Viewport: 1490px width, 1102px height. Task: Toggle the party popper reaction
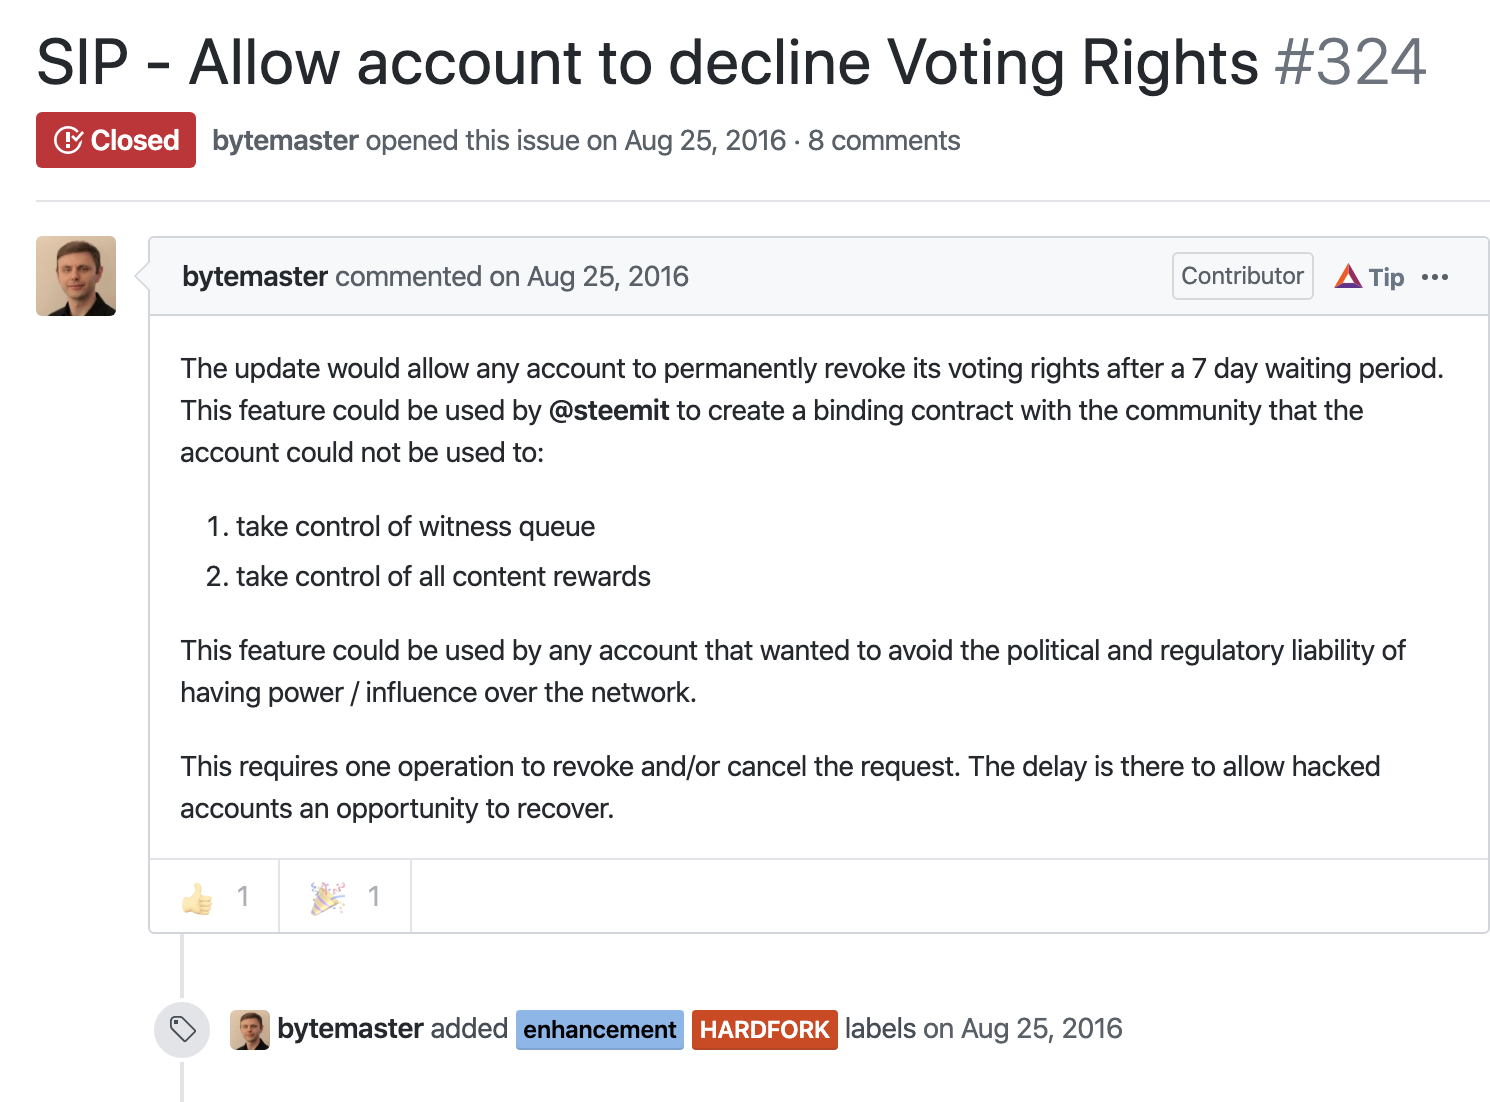pyautogui.click(x=345, y=897)
